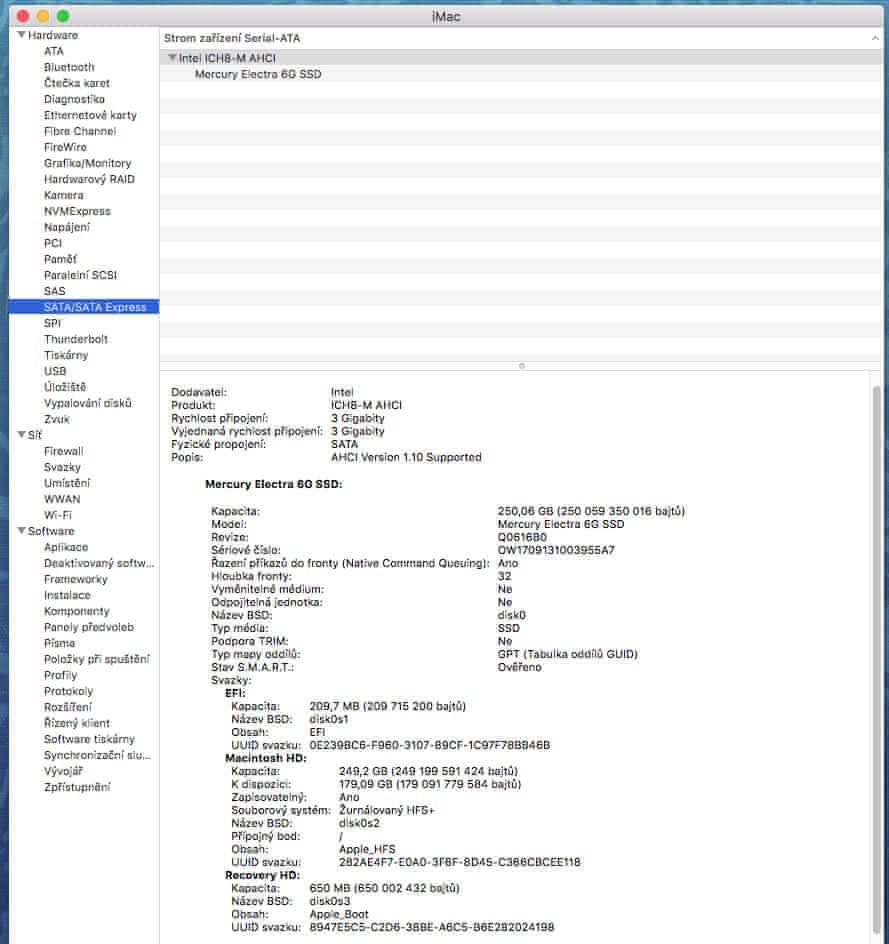Select Komponenty entry
889x944 pixels.
tap(77, 611)
